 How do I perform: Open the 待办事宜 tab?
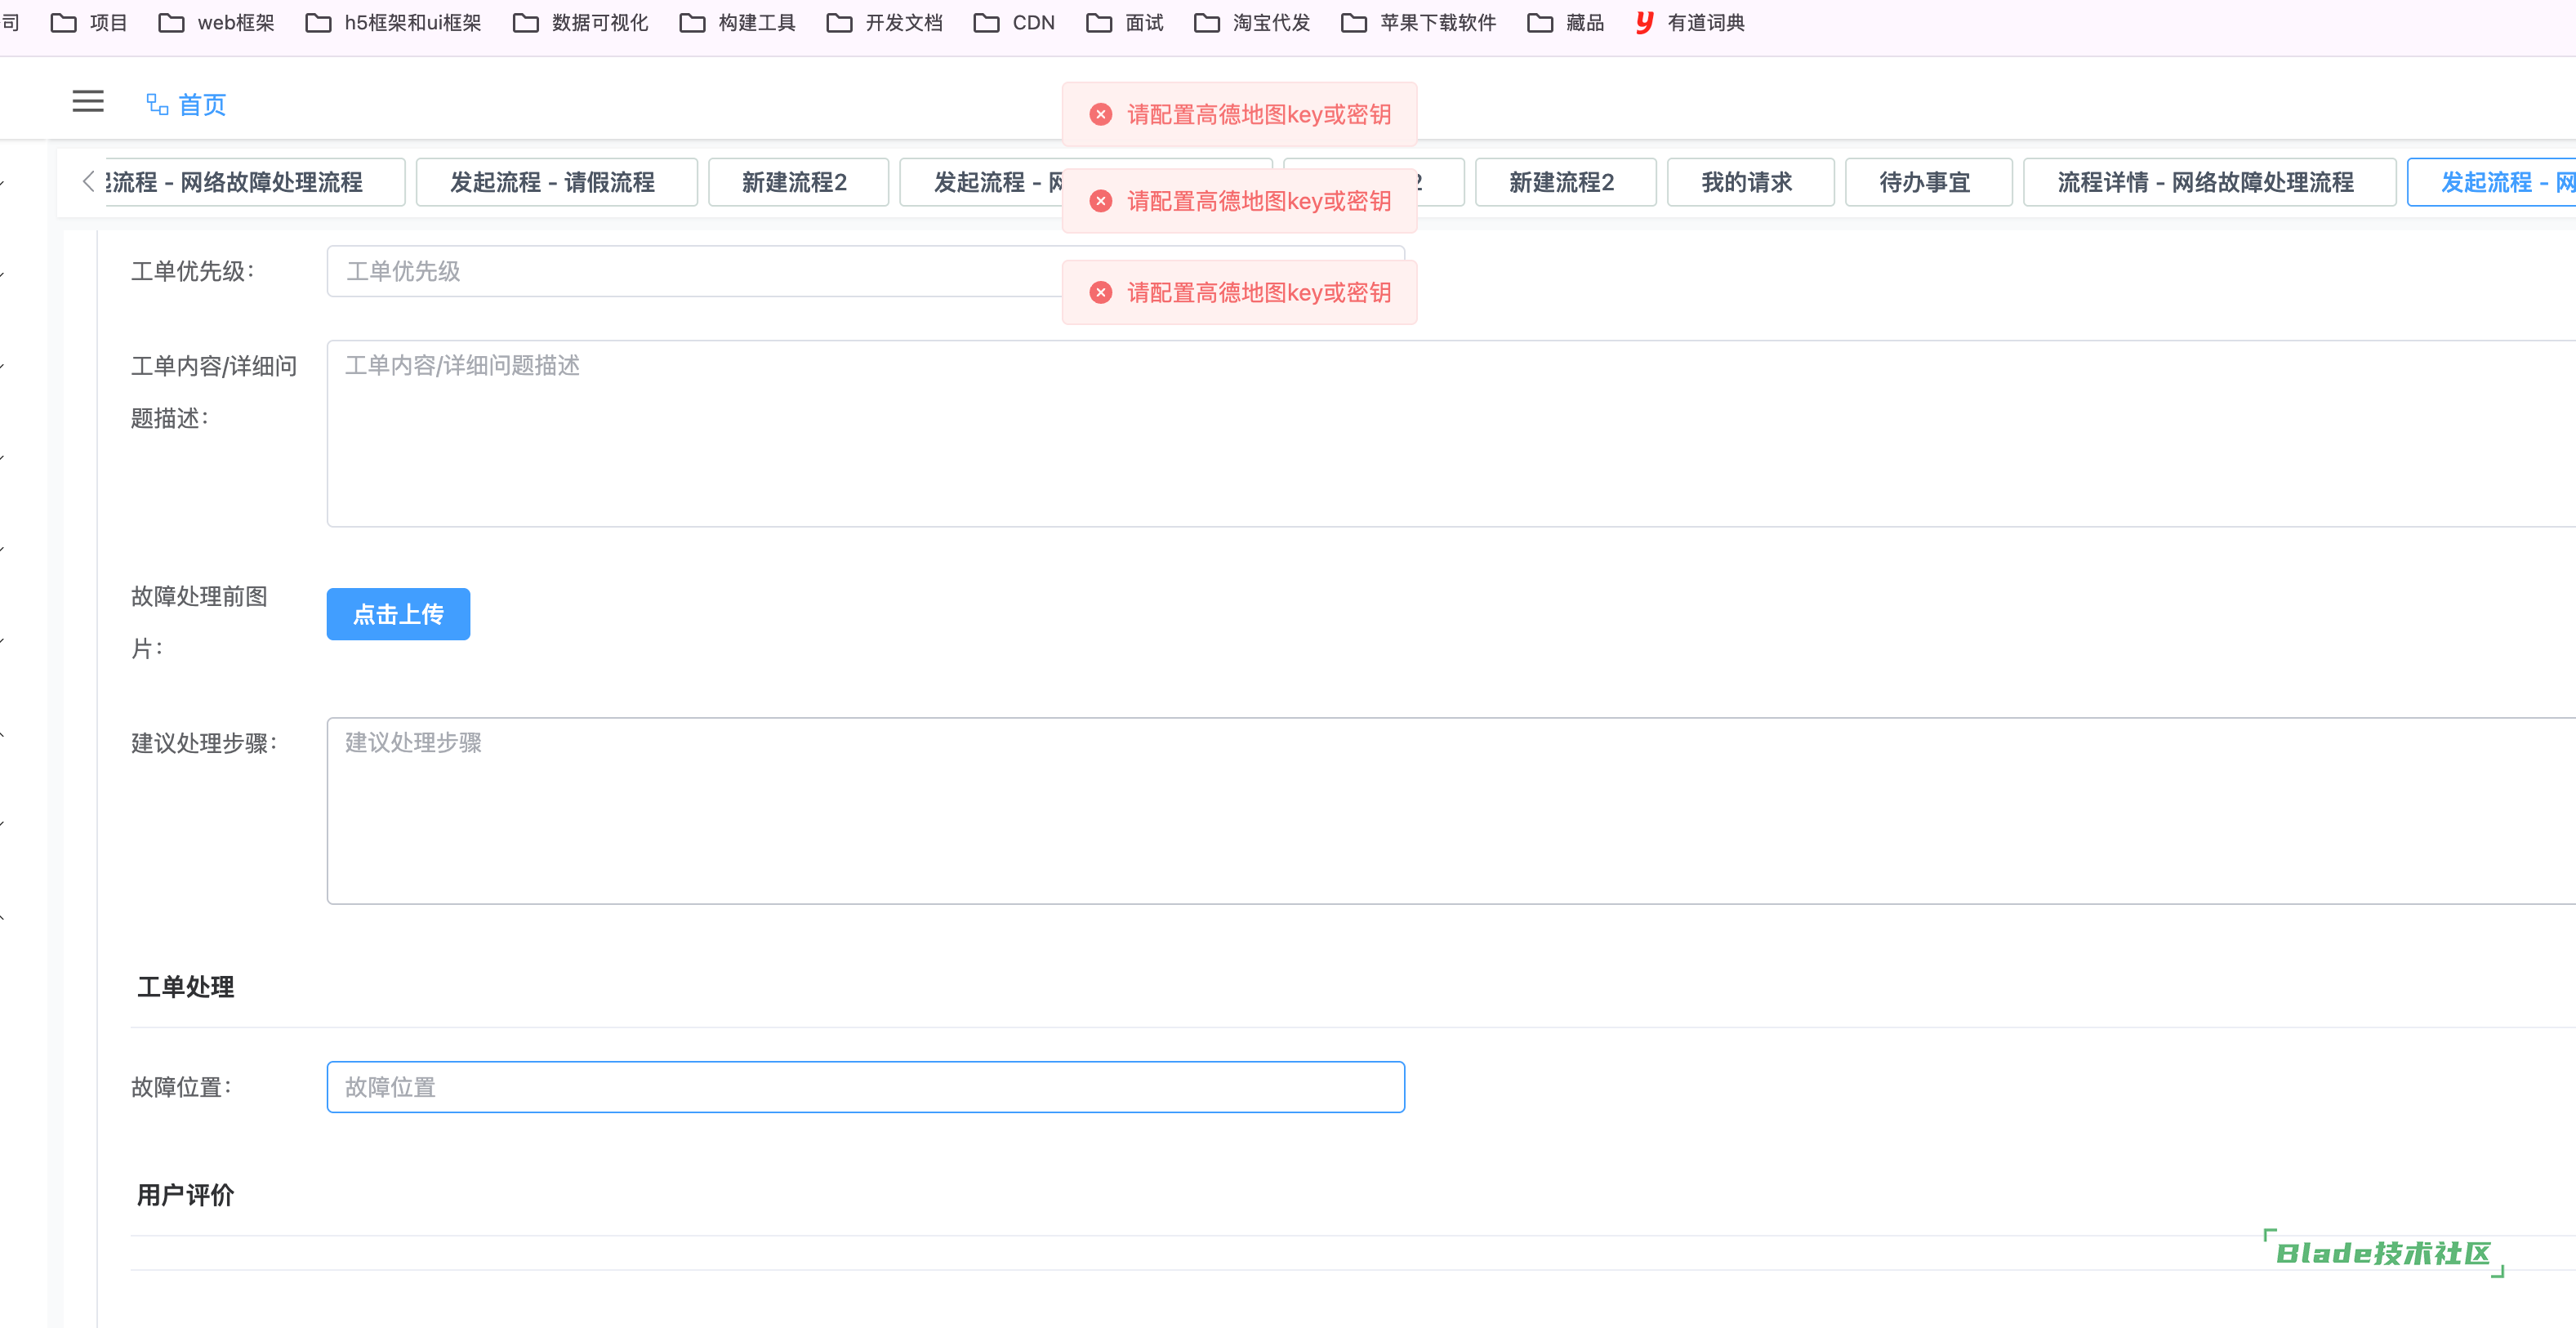pyautogui.click(x=1925, y=182)
